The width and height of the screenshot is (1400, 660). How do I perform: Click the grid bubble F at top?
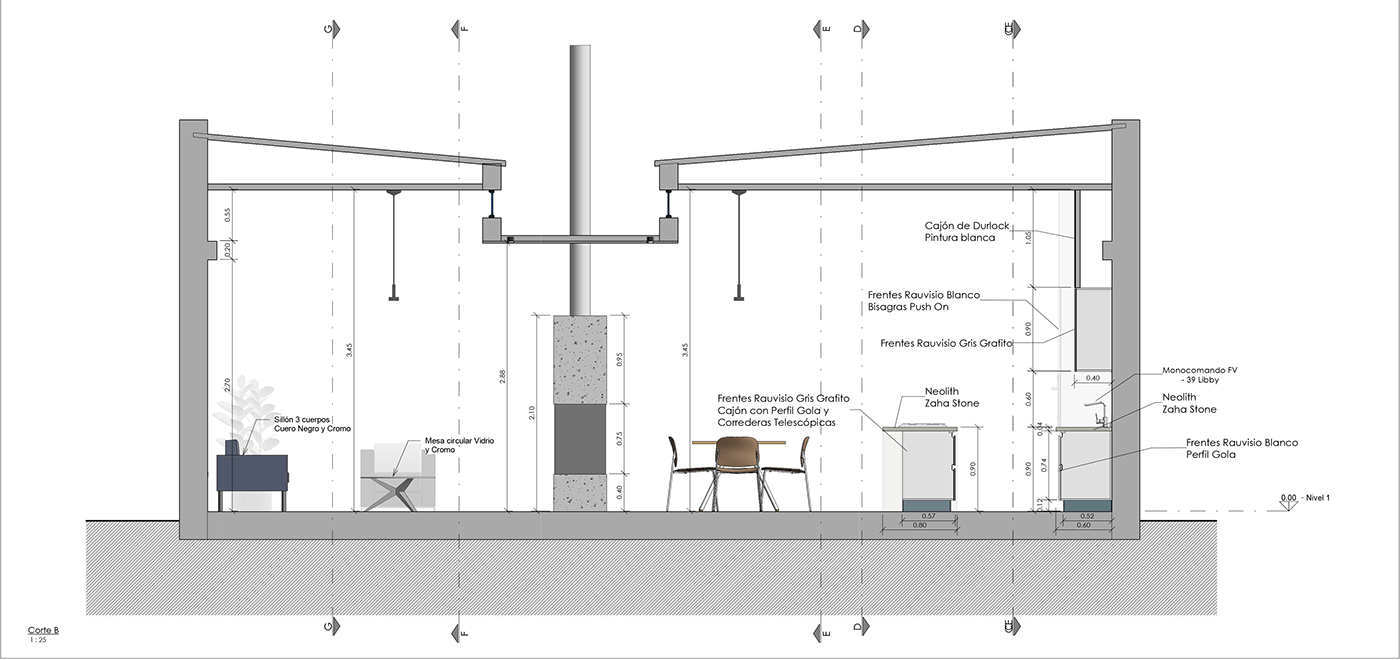(x=463, y=29)
